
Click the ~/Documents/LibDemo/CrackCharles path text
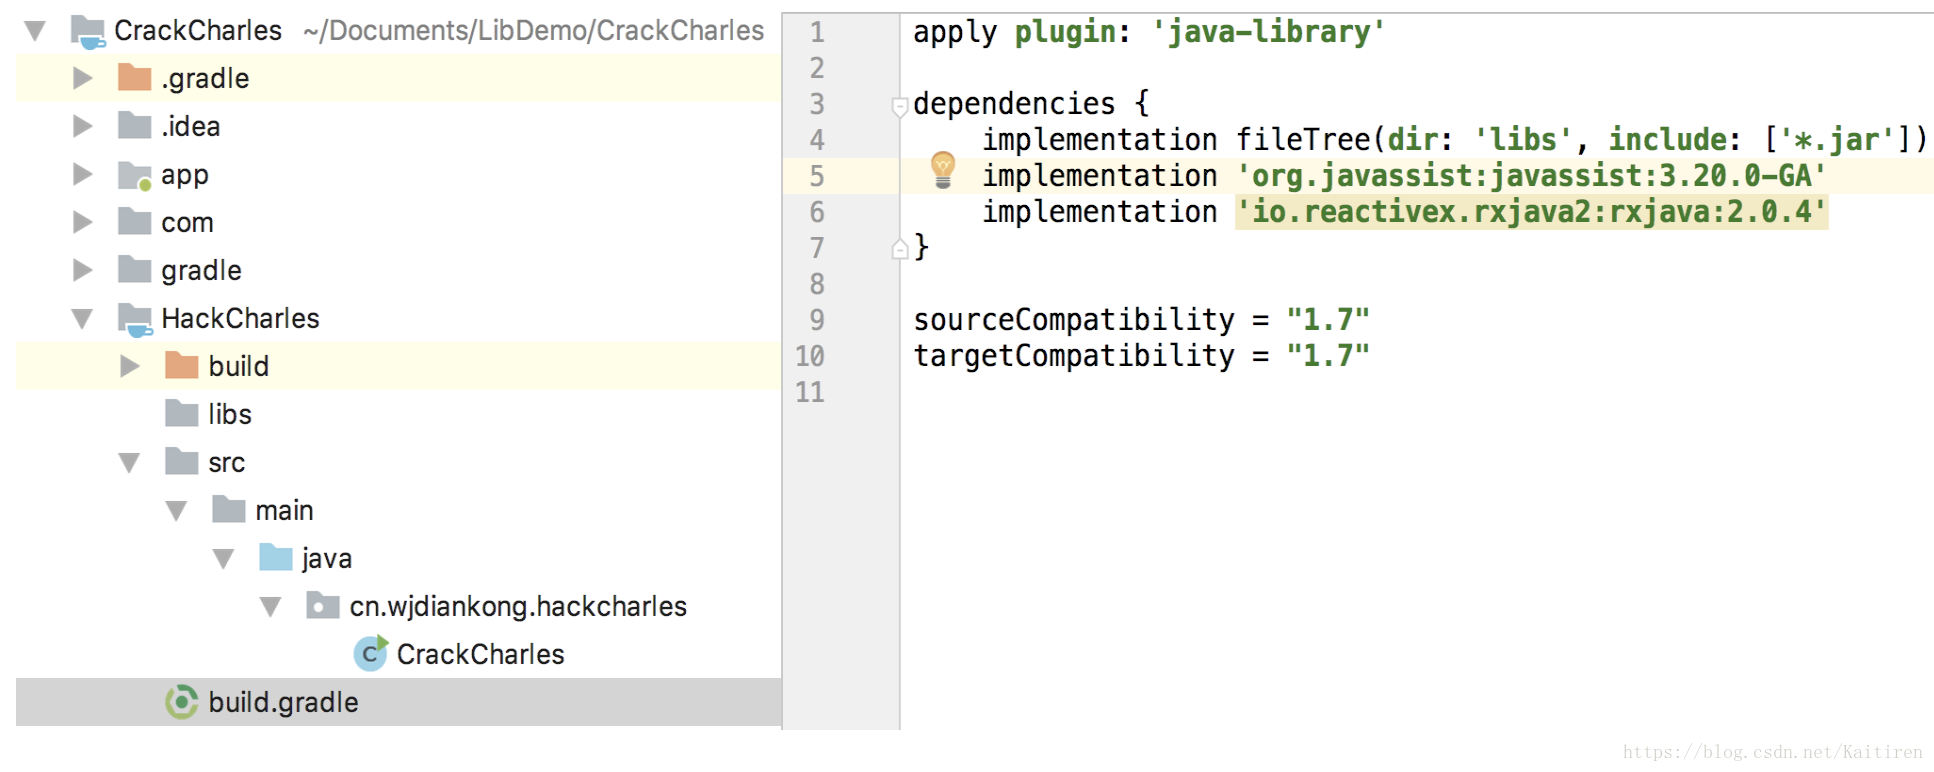click(x=534, y=31)
